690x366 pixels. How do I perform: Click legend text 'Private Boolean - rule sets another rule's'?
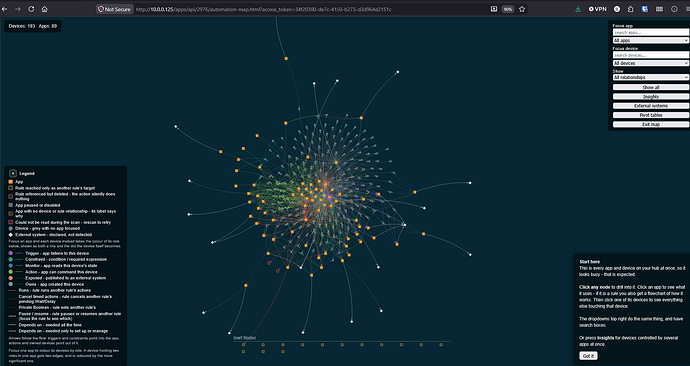pyautogui.click(x=57, y=307)
